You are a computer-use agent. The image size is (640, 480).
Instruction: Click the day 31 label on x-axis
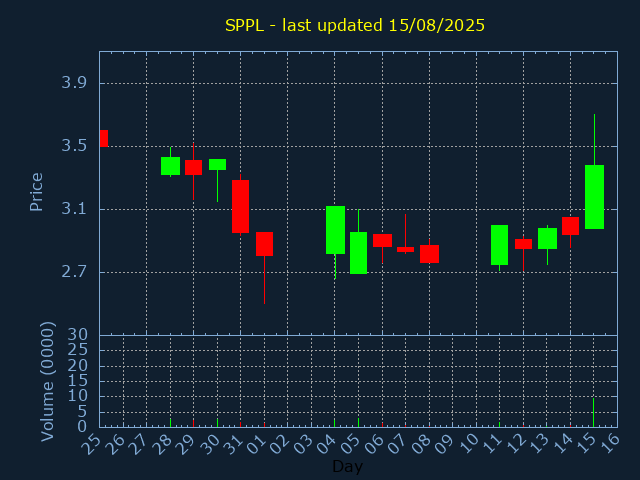(232, 444)
